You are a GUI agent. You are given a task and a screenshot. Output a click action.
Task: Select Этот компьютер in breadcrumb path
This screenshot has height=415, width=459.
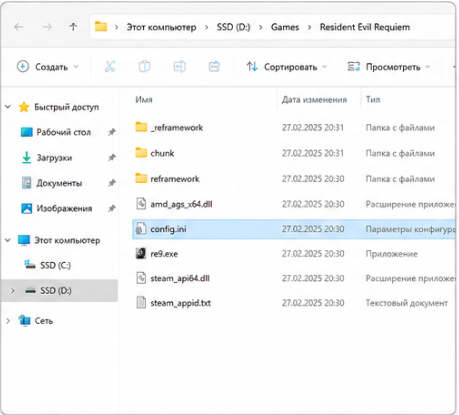[161, 27]
